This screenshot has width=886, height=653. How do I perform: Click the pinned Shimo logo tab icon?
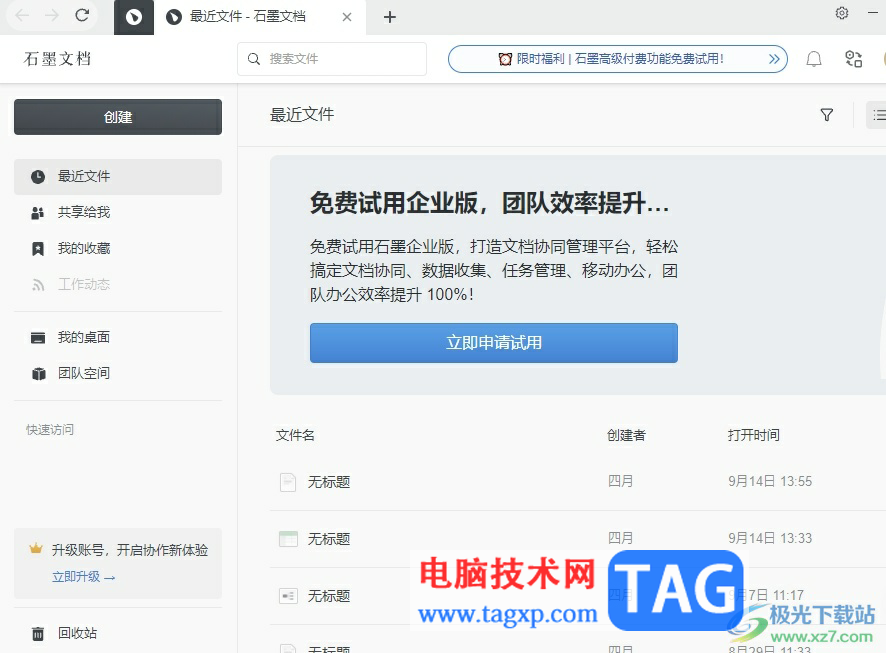pyautogui.click(x=134, y=18)
